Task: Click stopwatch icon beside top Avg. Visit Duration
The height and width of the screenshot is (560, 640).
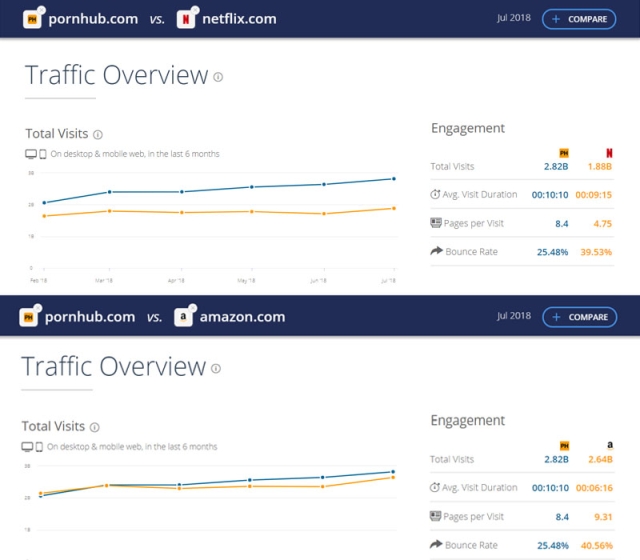Action: pos(435,194)
